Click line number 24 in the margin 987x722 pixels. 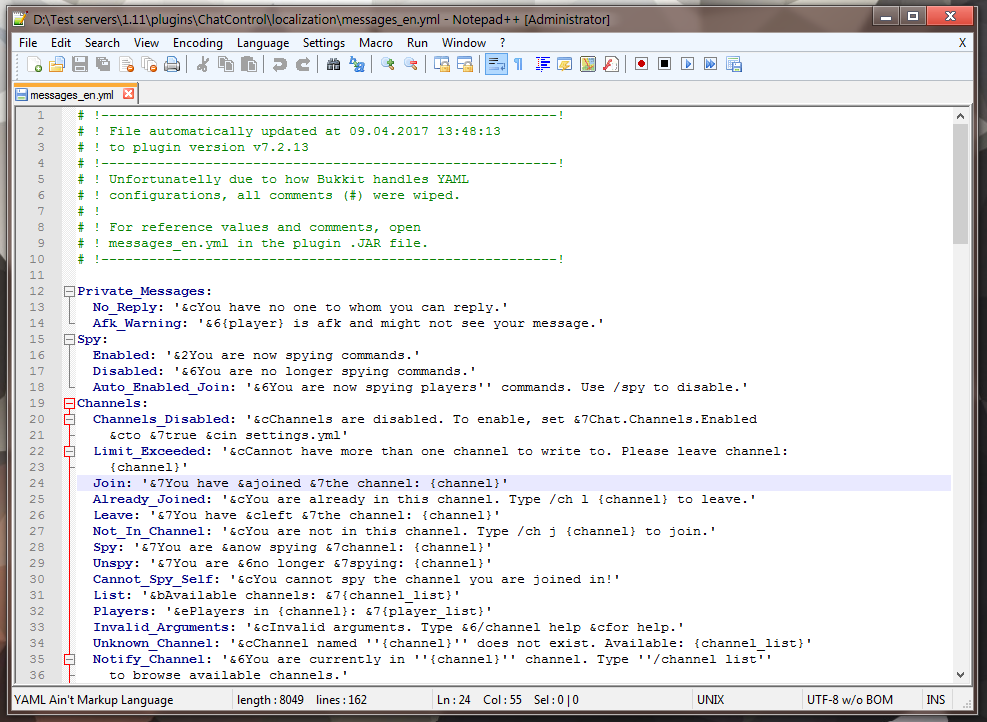(x=37, y=483)
